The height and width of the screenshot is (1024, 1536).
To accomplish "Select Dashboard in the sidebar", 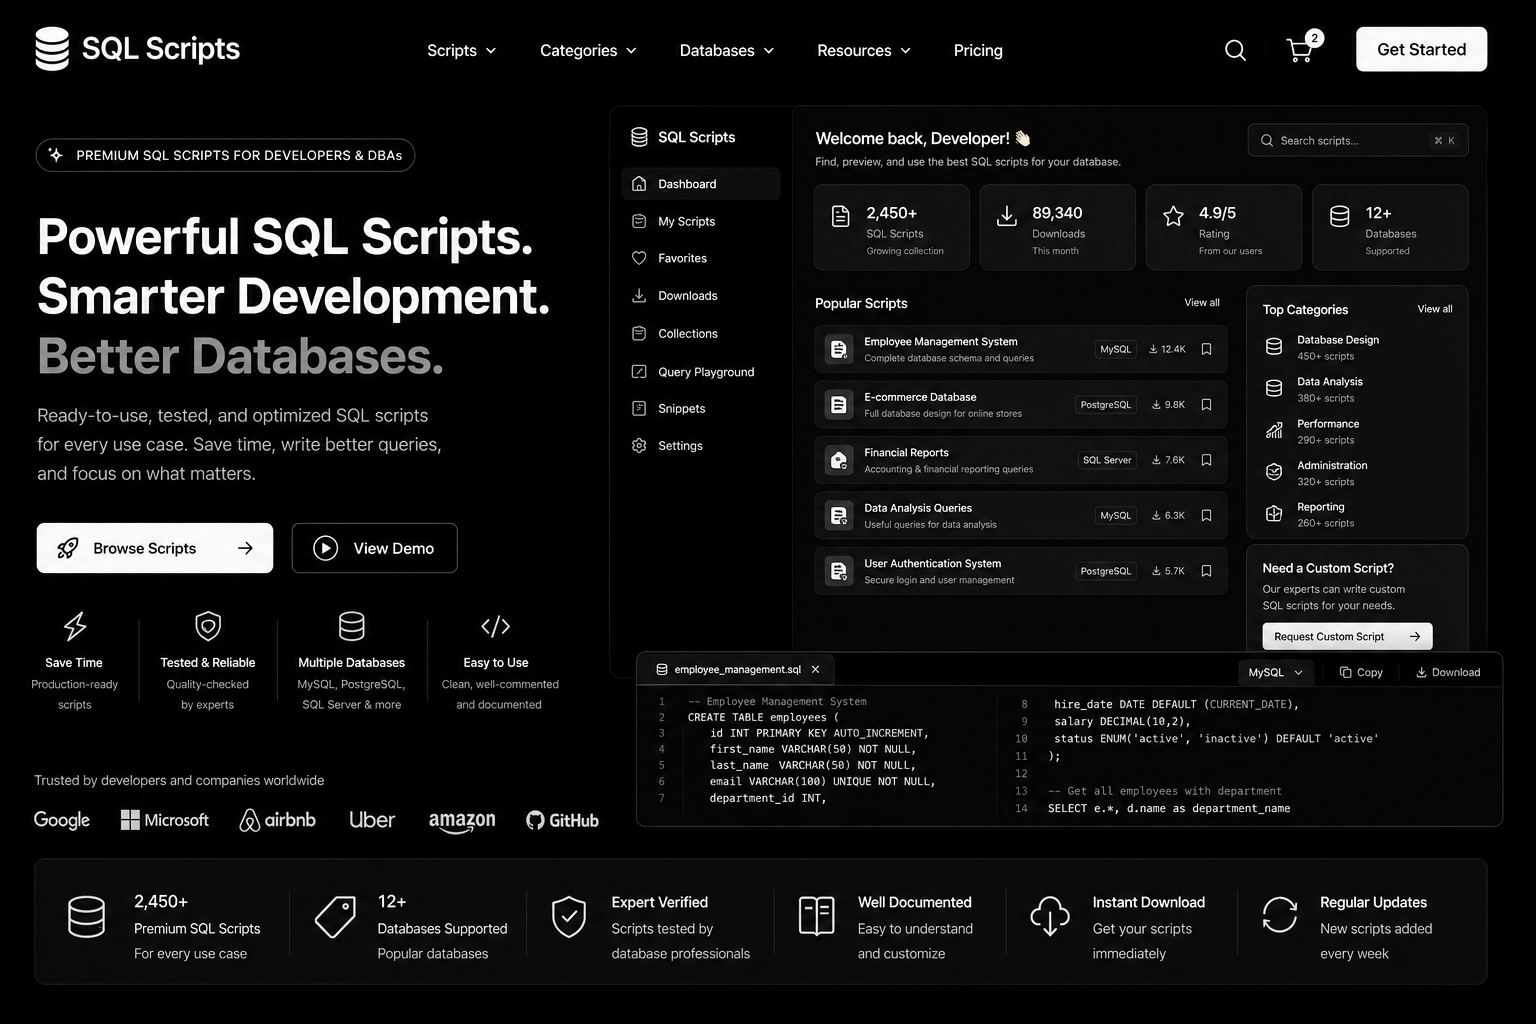I will point(701,184).
